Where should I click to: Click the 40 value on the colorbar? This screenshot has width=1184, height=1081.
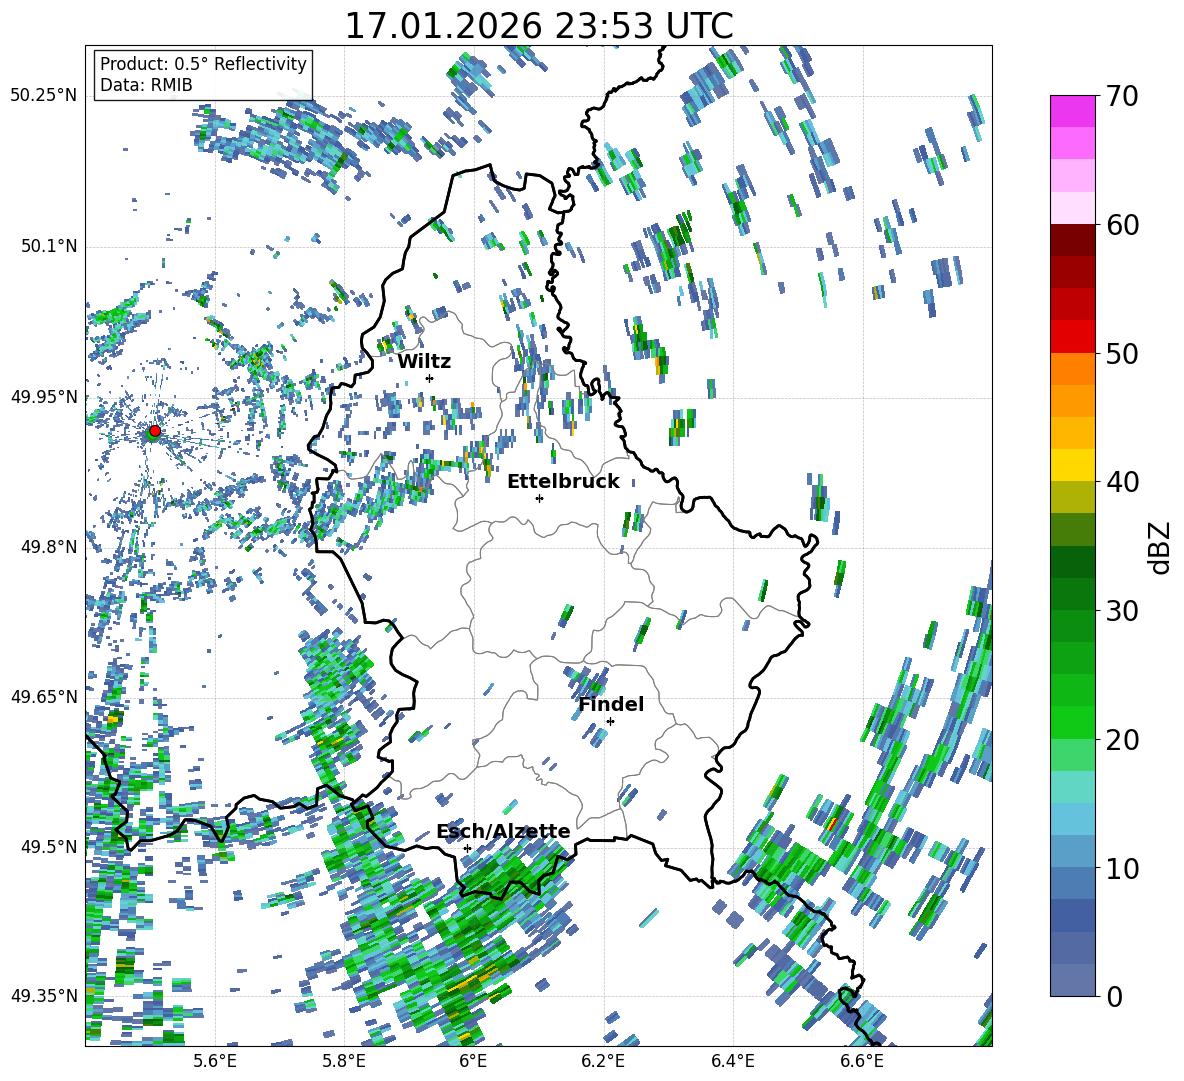coord(1122,482)
